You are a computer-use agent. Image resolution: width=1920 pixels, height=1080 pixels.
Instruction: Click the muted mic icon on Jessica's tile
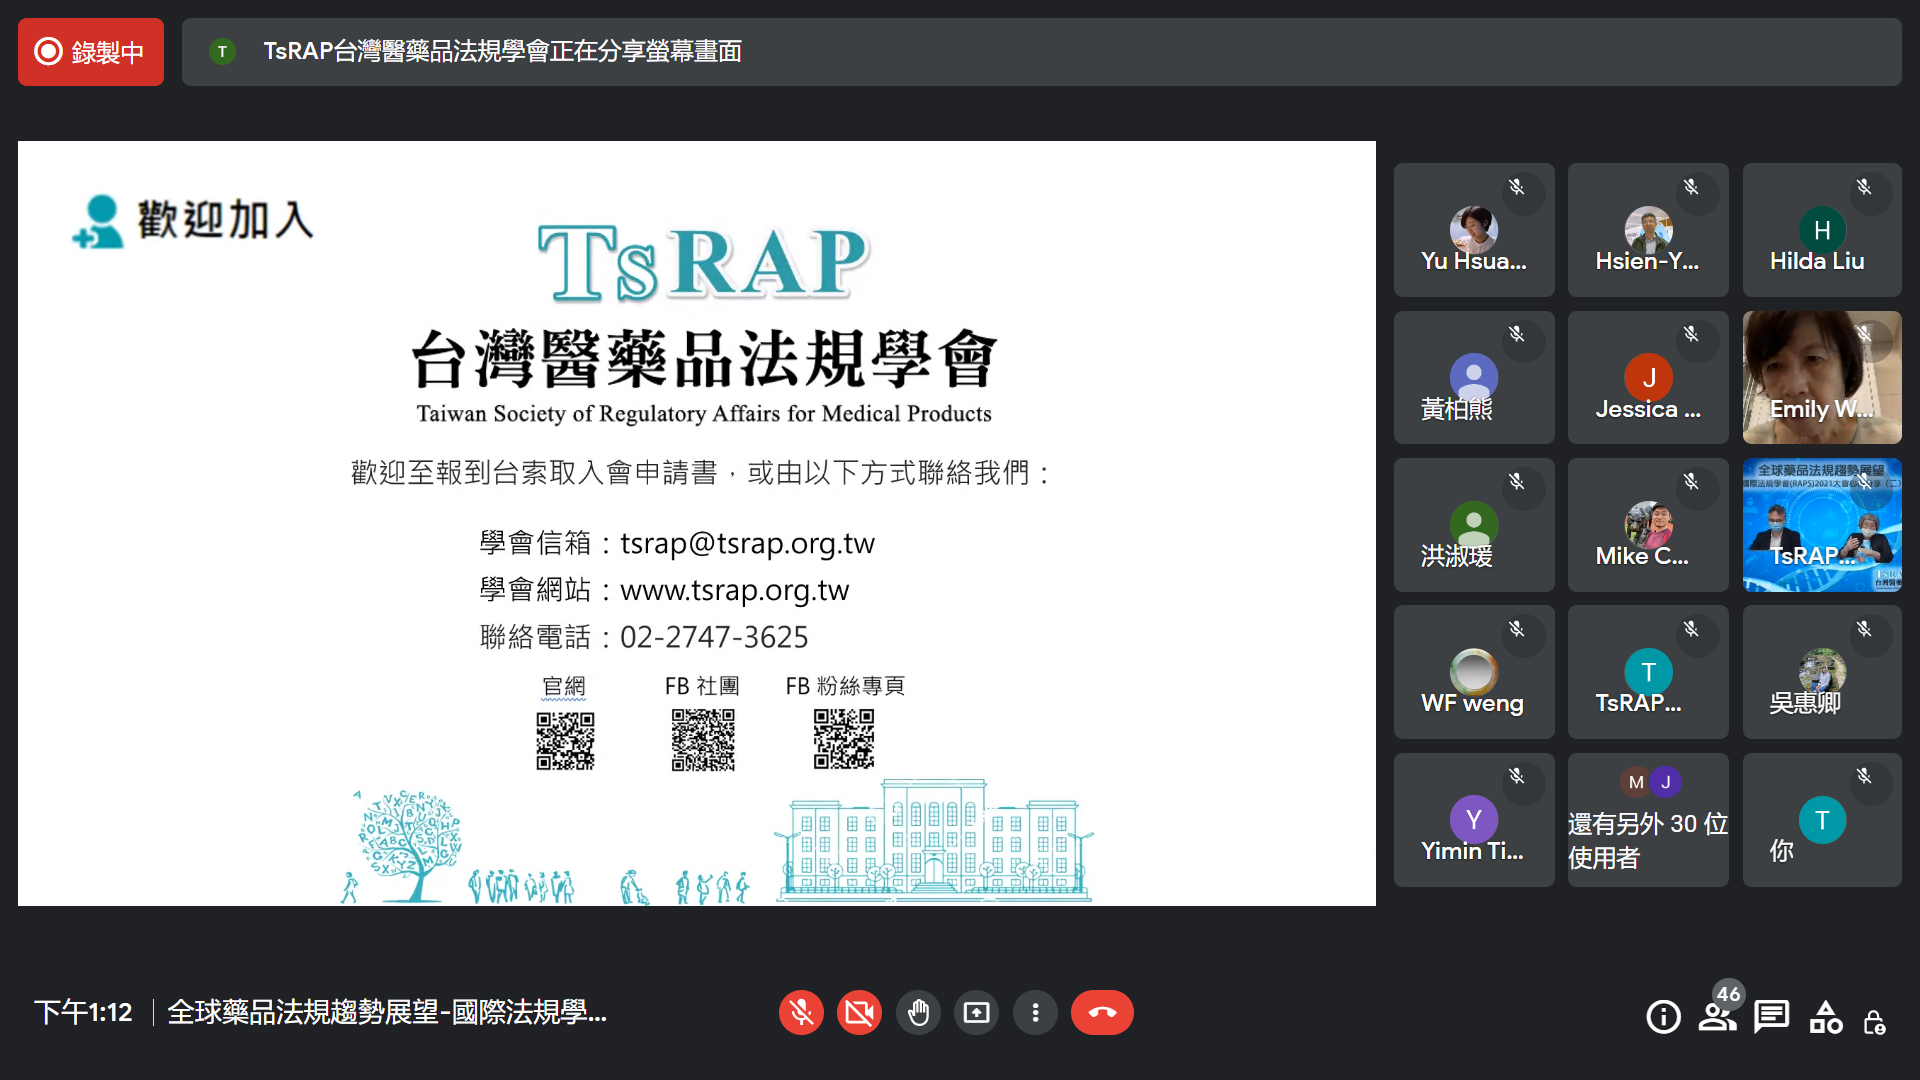point(1691,334)
